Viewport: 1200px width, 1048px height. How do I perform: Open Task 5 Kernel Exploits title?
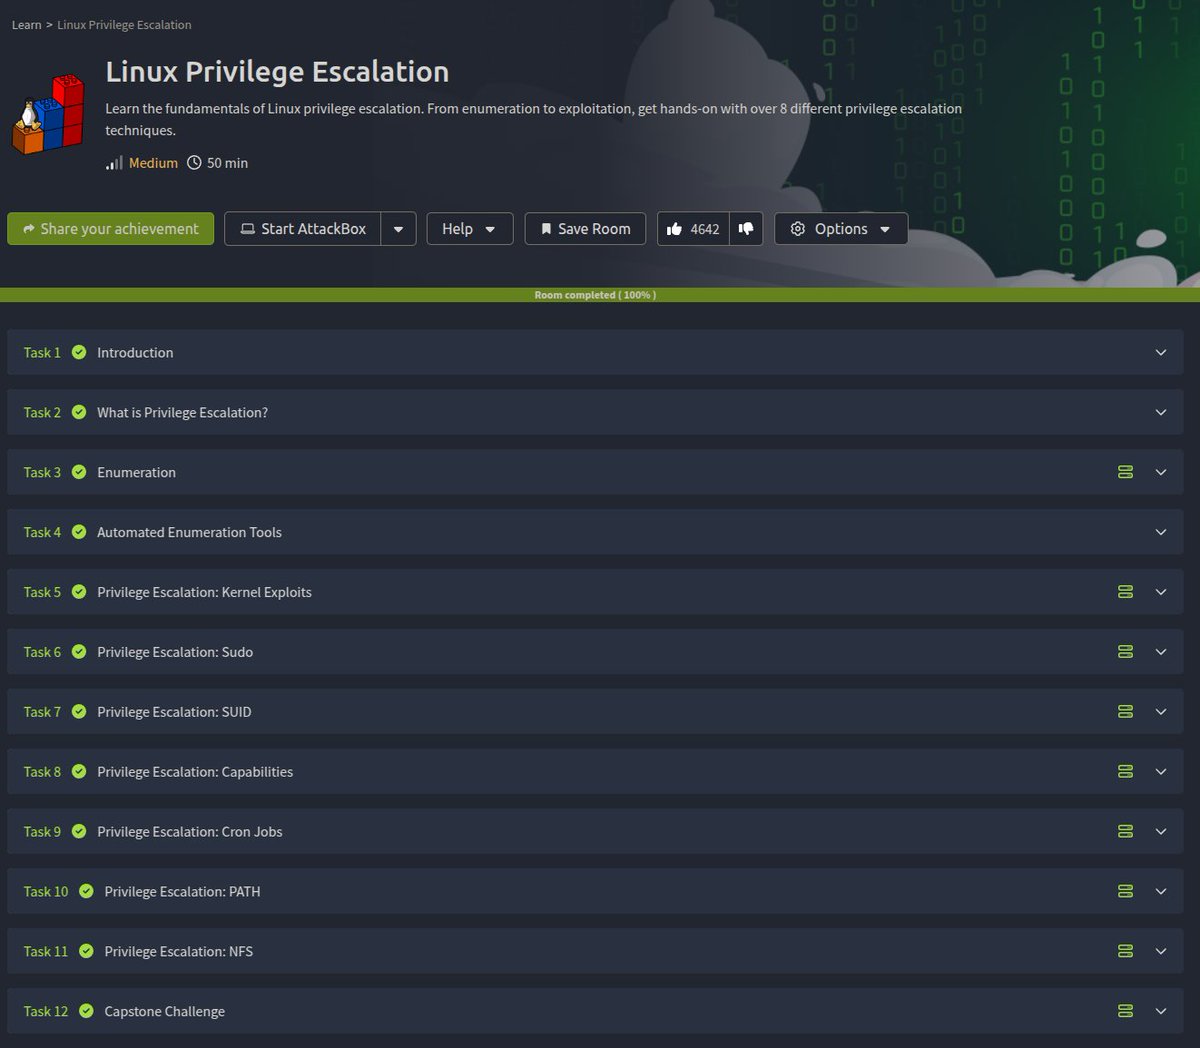(x=204, y=592)
